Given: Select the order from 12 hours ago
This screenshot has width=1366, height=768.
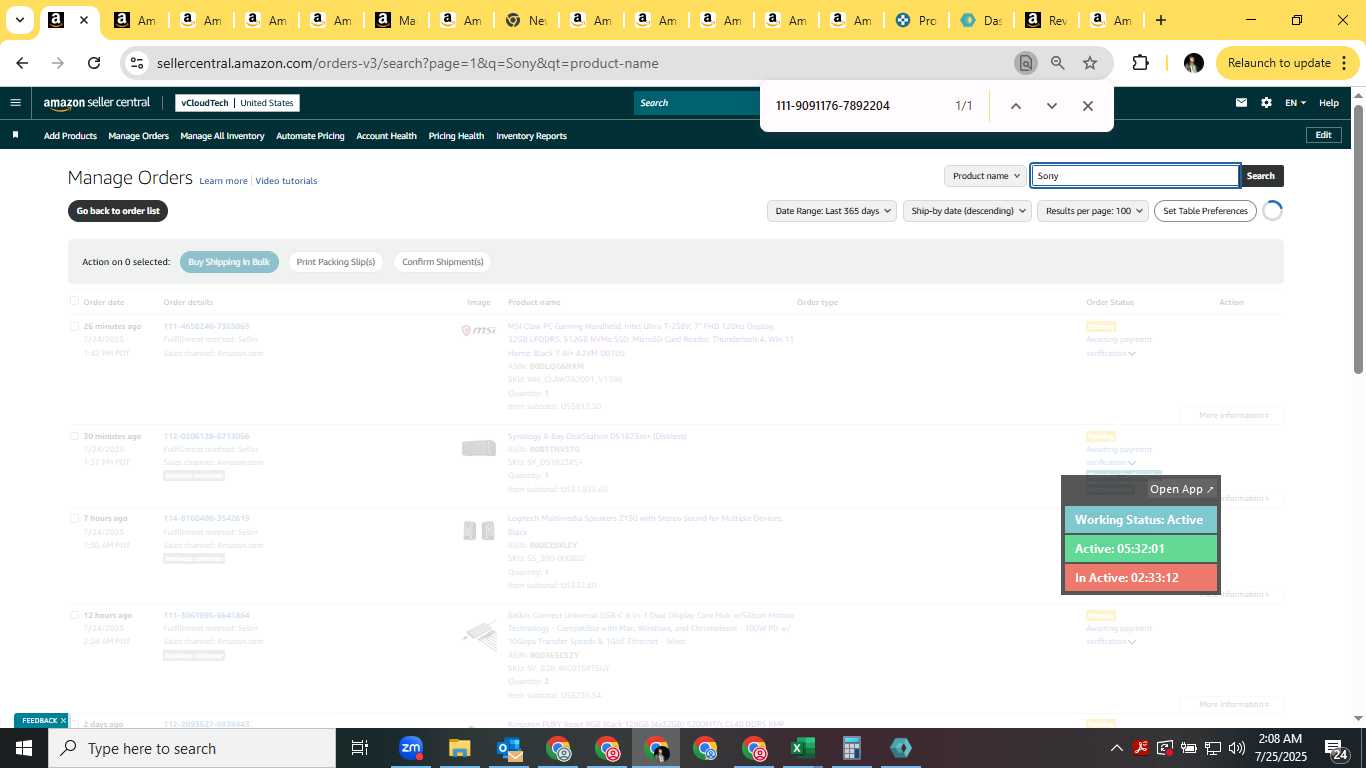Looking at the screenshot, I should pyautogui.click(x=74, y=615).
